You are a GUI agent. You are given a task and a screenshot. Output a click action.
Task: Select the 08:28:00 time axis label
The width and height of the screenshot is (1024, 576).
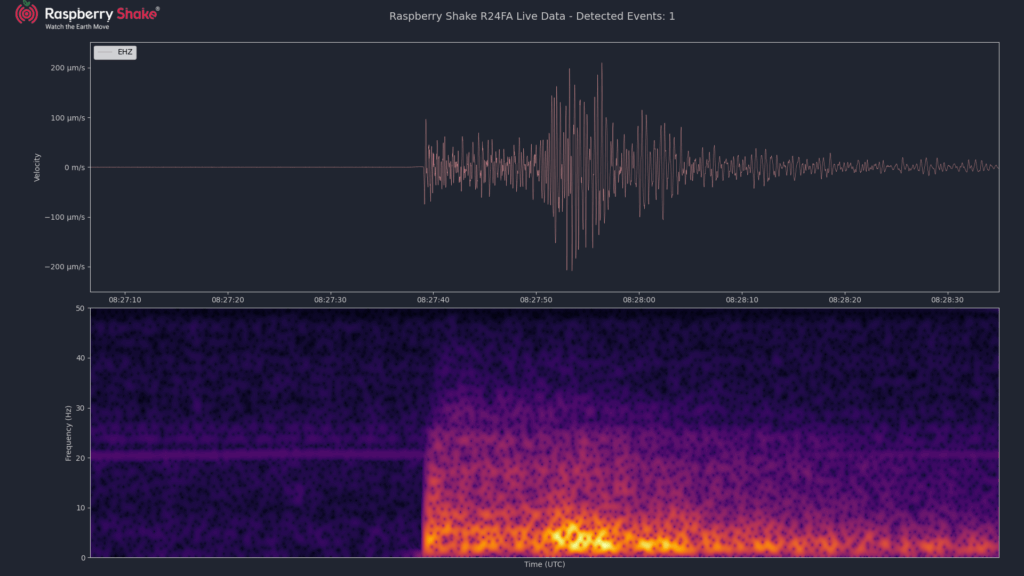(x=639, y=300)
